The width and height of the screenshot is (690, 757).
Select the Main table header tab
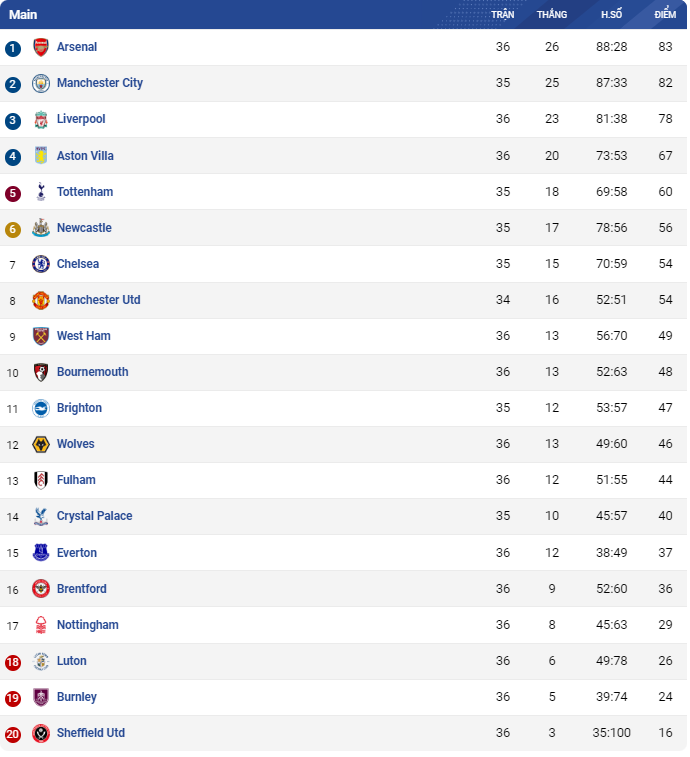[x=23, y=14]
